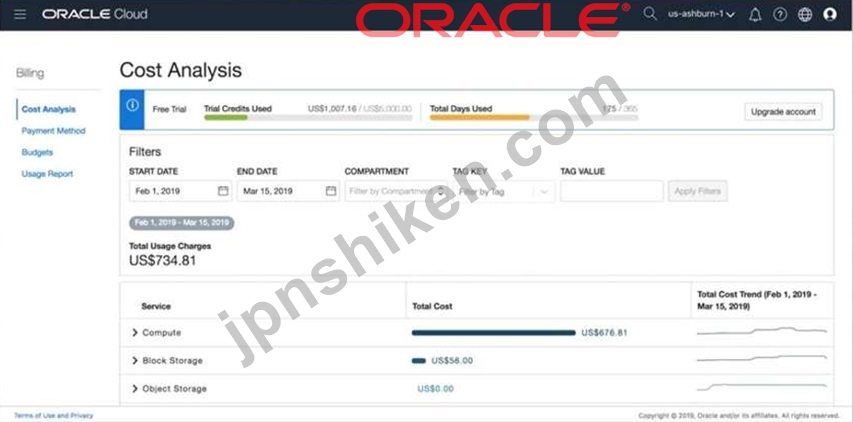Click the Compute cost trend sparkline
This screenshot has width=853, height=422.
pos(762,331)
